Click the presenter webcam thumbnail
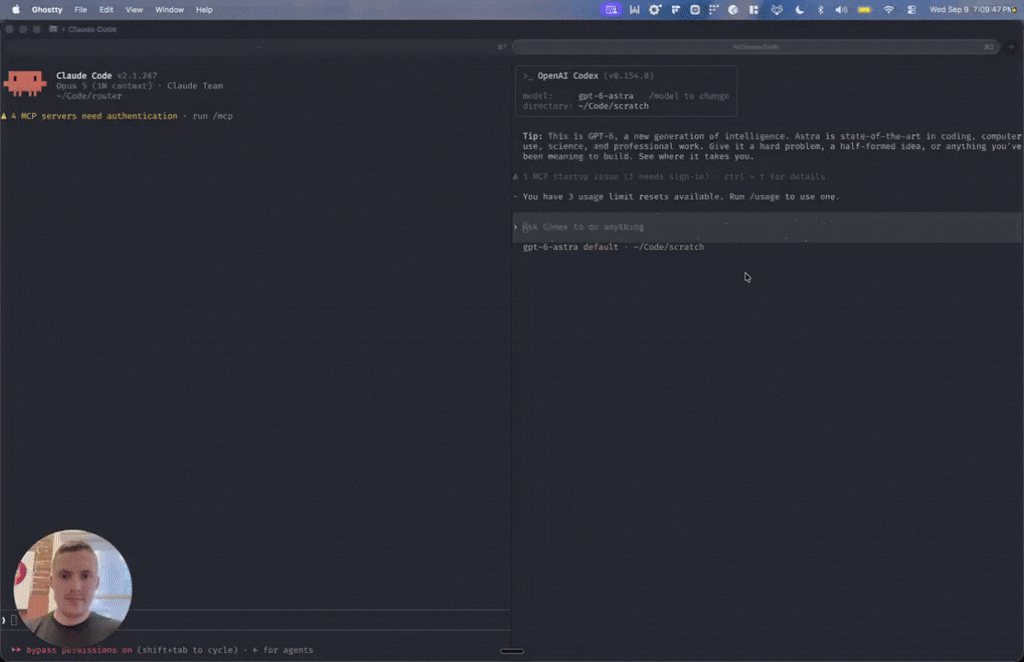1024x662 pixels. pyautogui.click(x=72, y=588)
